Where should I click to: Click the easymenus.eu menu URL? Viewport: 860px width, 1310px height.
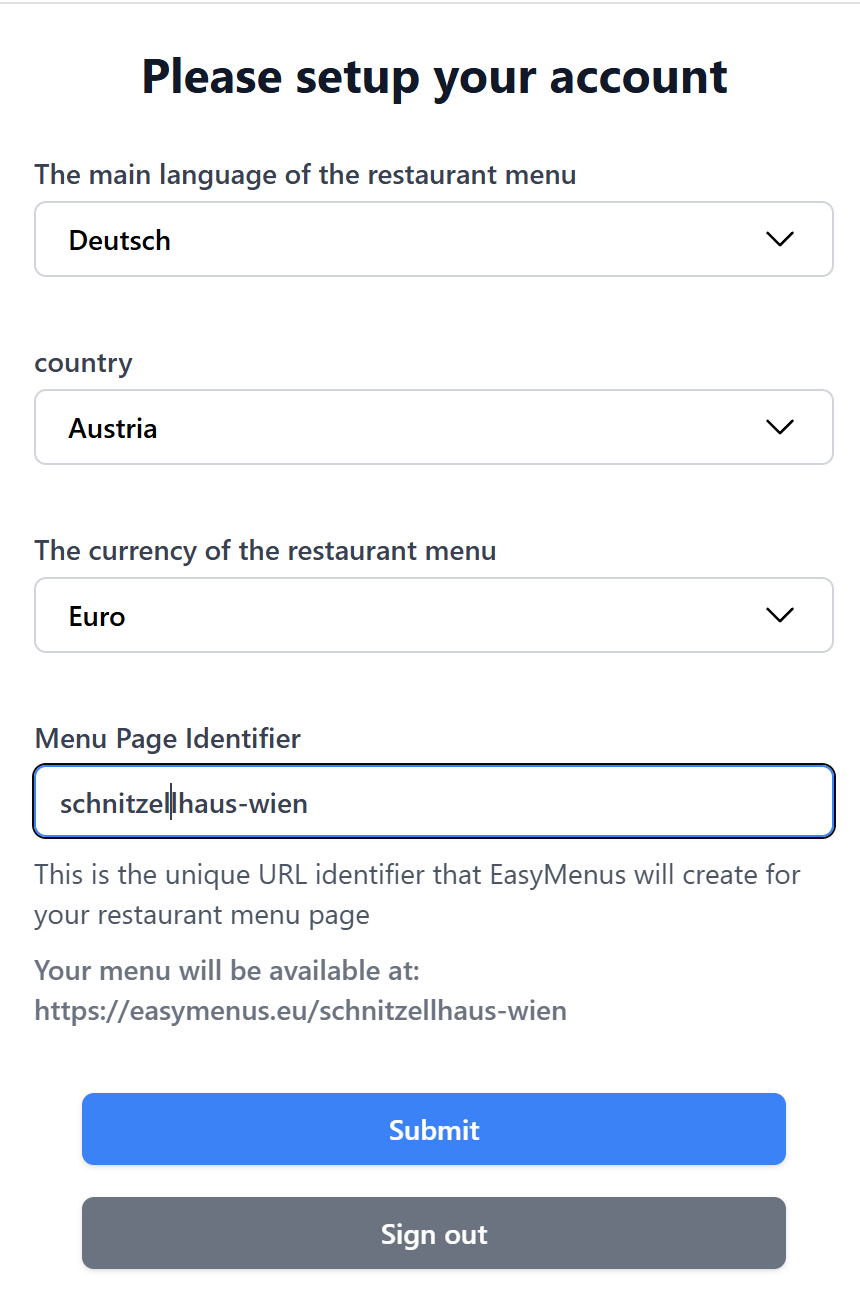300,1010
